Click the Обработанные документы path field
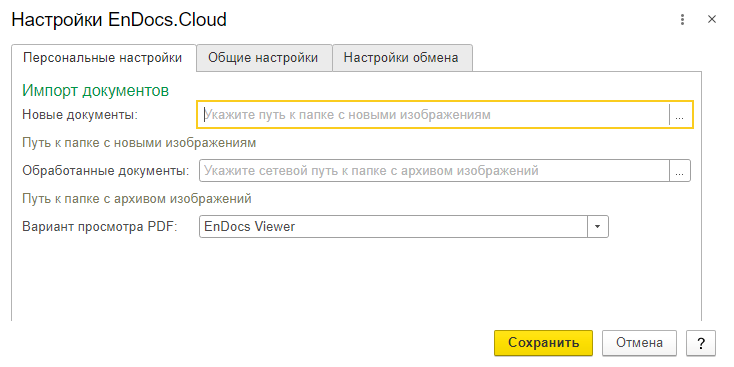Screen dimensions: 734x367 [434, 171]
